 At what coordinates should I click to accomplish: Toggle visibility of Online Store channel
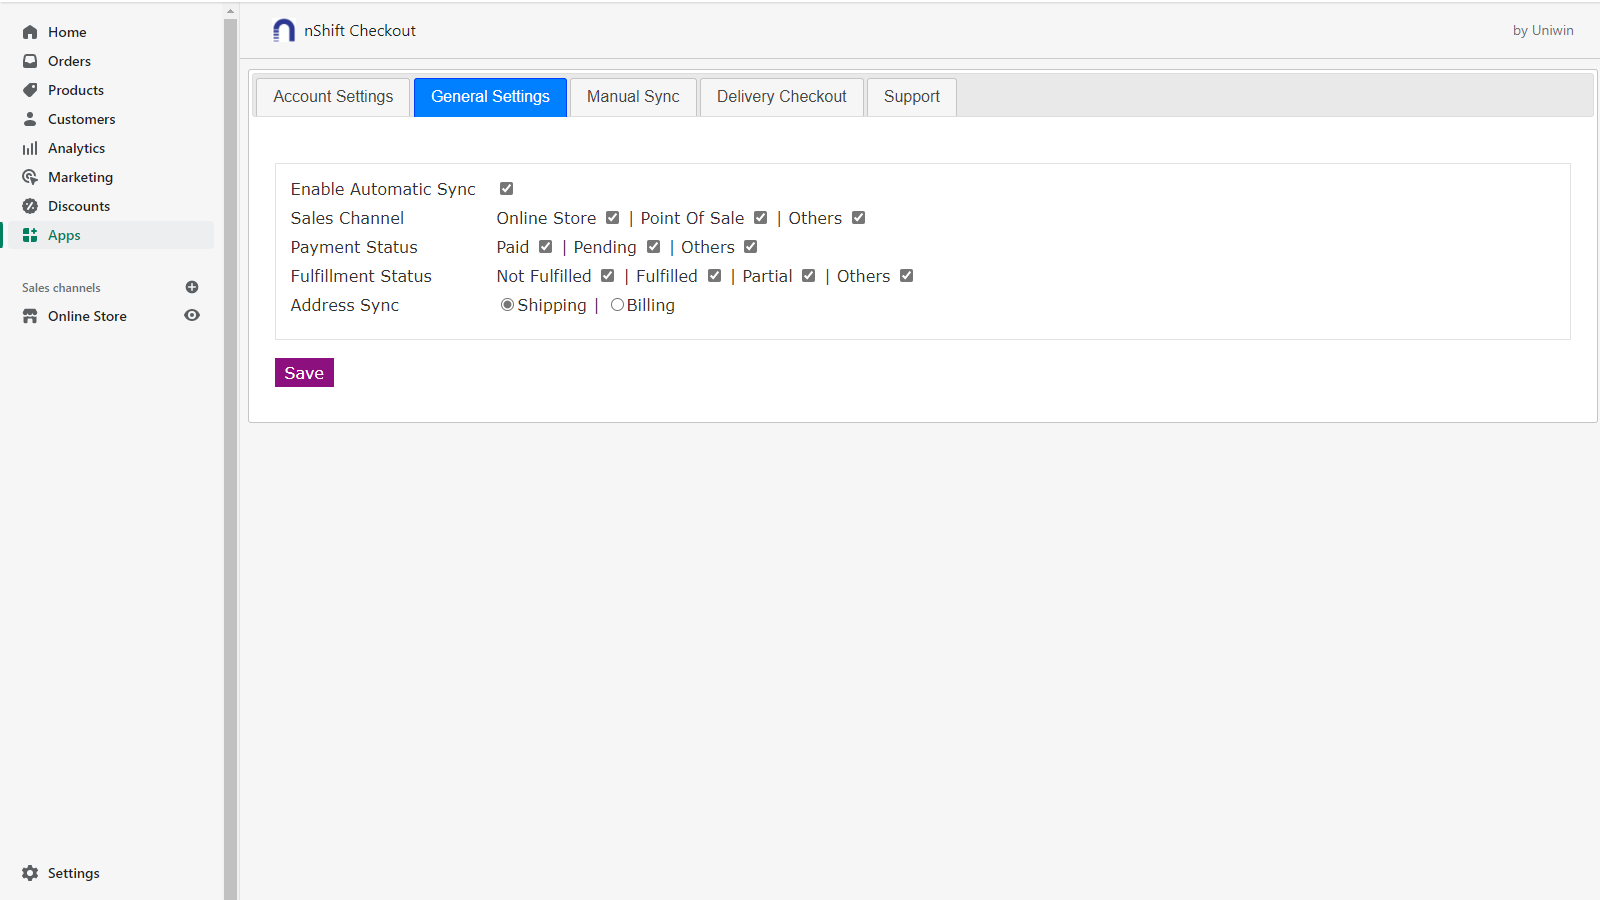tap(192, 316)
